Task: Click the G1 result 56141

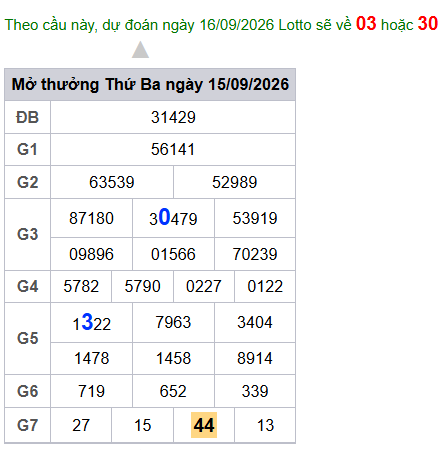Action: (x=173, y=149)
